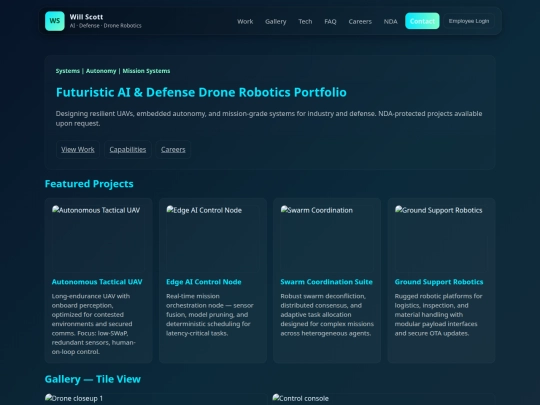This screenshot has width=540, height=405.
Task: Select the Swarm Coordination Suite card title
Action: (326, 282)
